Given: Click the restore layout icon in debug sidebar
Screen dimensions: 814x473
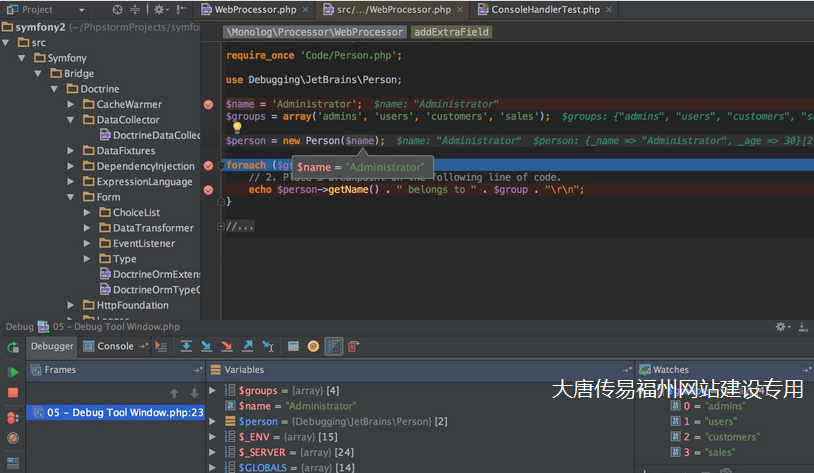Looking at the screenshot, I should tap(13, 462).
